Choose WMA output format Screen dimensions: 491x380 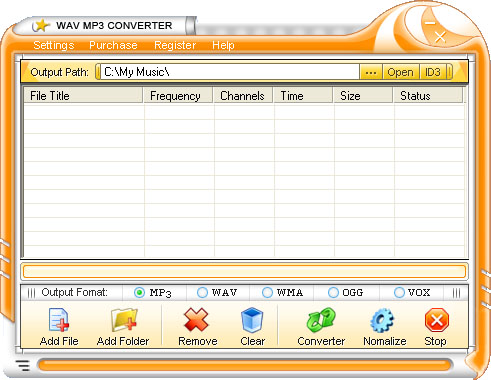tap(267, 293)
